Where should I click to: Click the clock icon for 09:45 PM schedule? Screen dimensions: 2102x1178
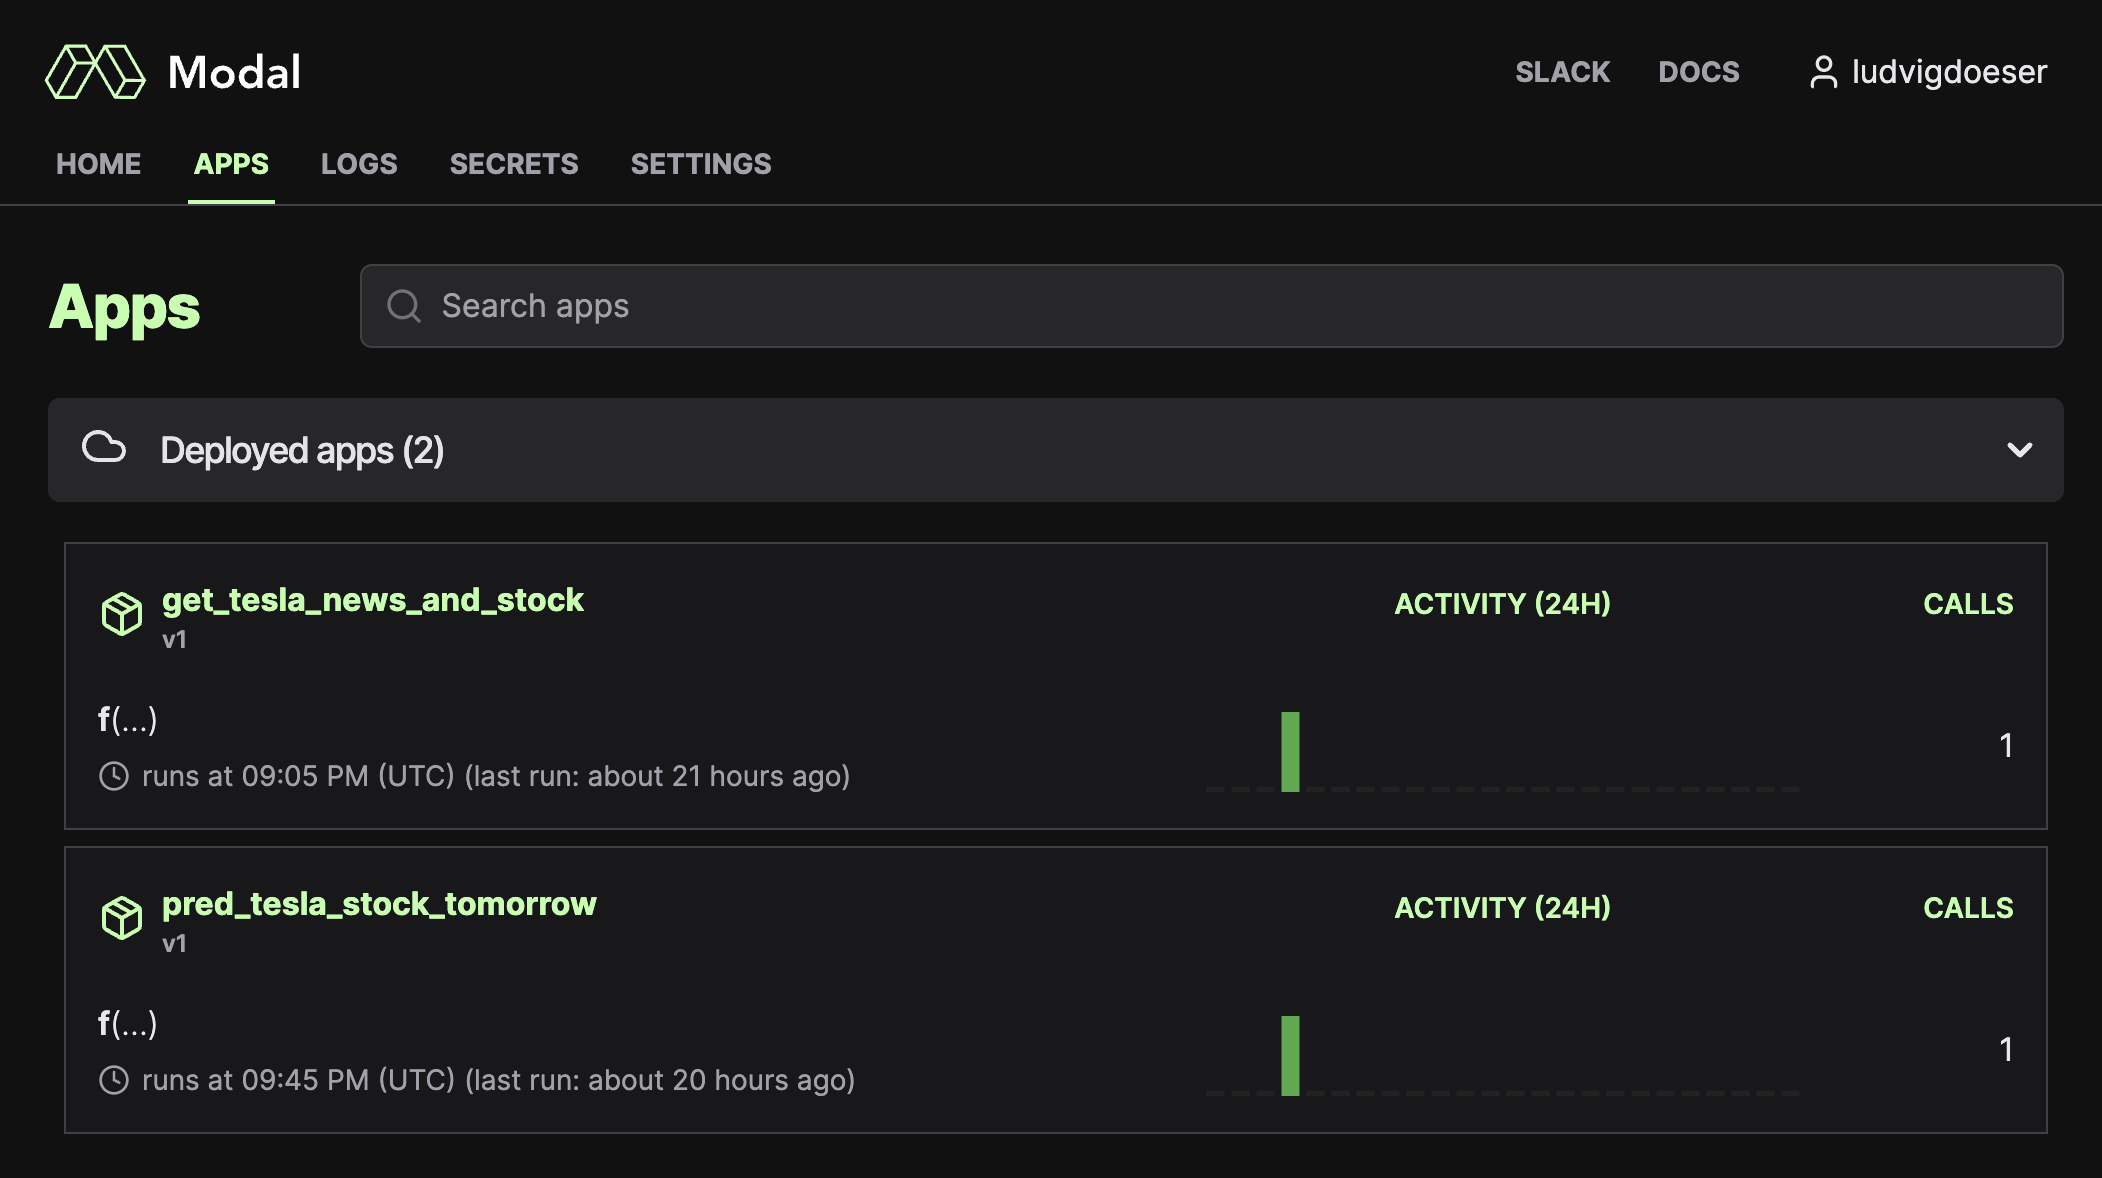[x=114, y=1080]
